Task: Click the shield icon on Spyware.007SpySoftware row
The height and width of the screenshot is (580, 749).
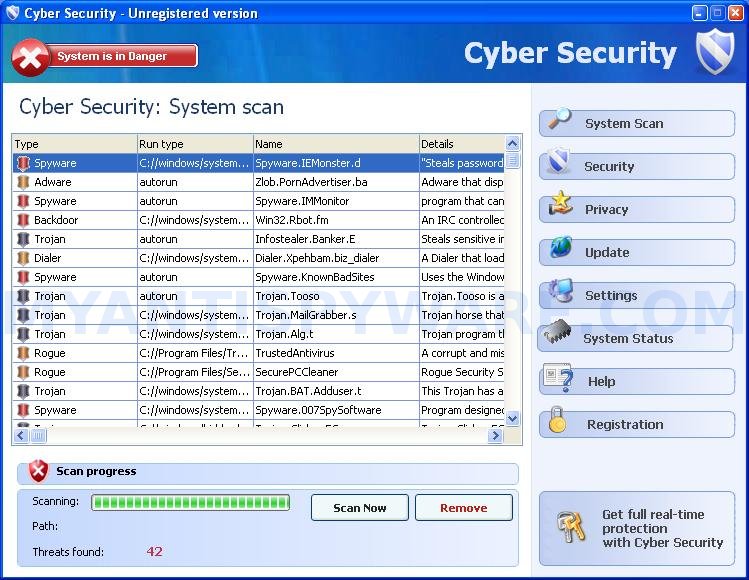Action: point(23,410)
